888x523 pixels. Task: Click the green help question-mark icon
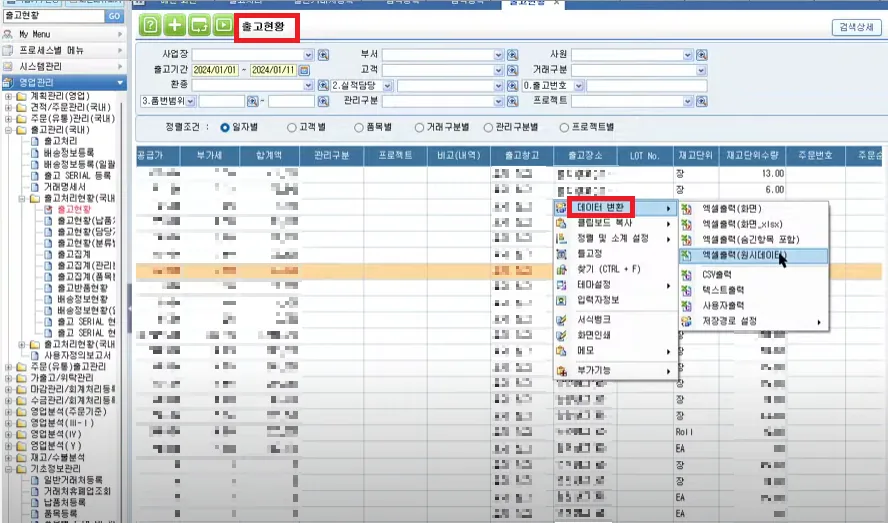coord(150,25)
